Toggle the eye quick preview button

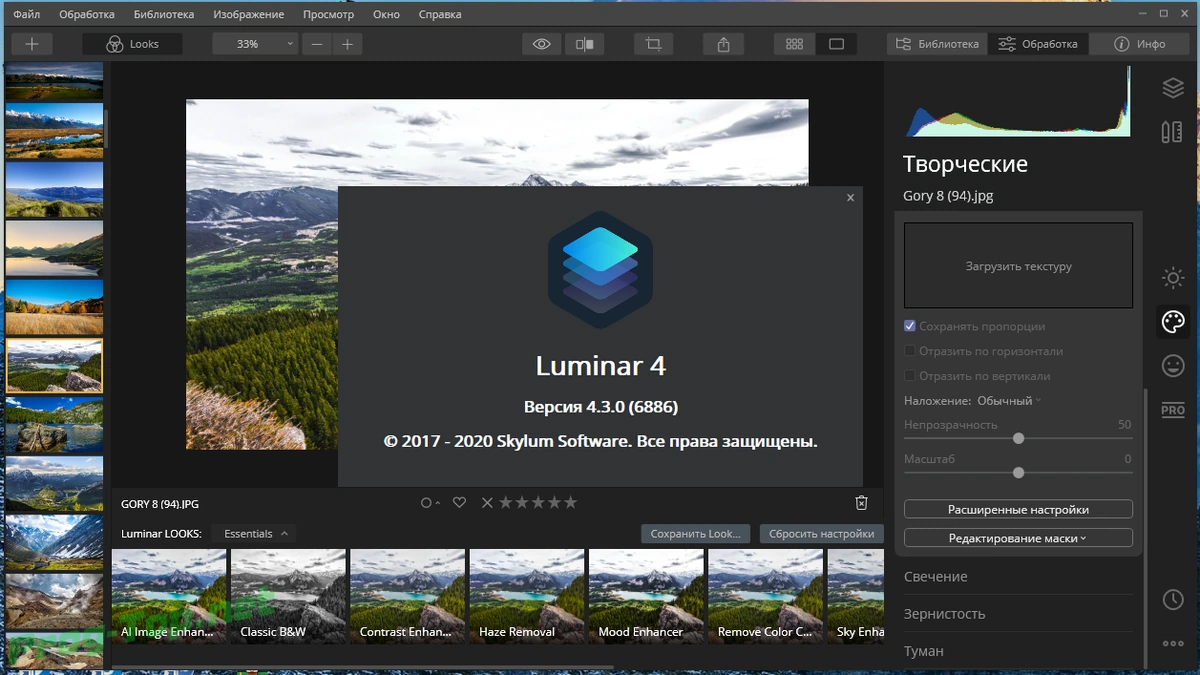542,44
